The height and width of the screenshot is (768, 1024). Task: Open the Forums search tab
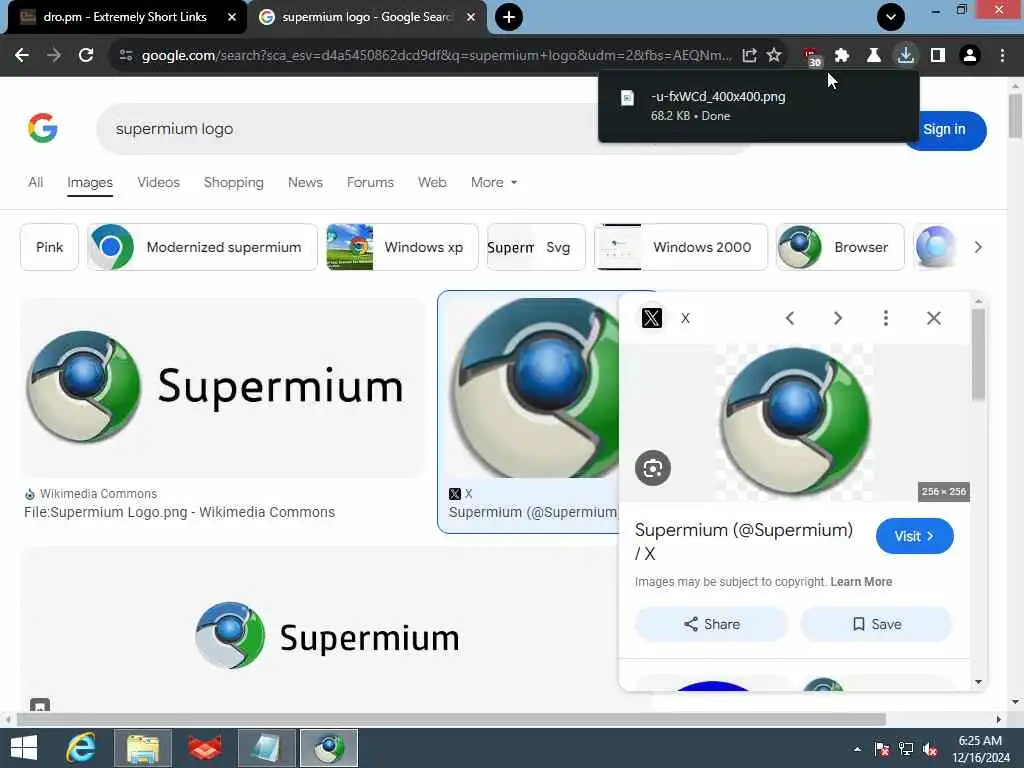(370, 182)
